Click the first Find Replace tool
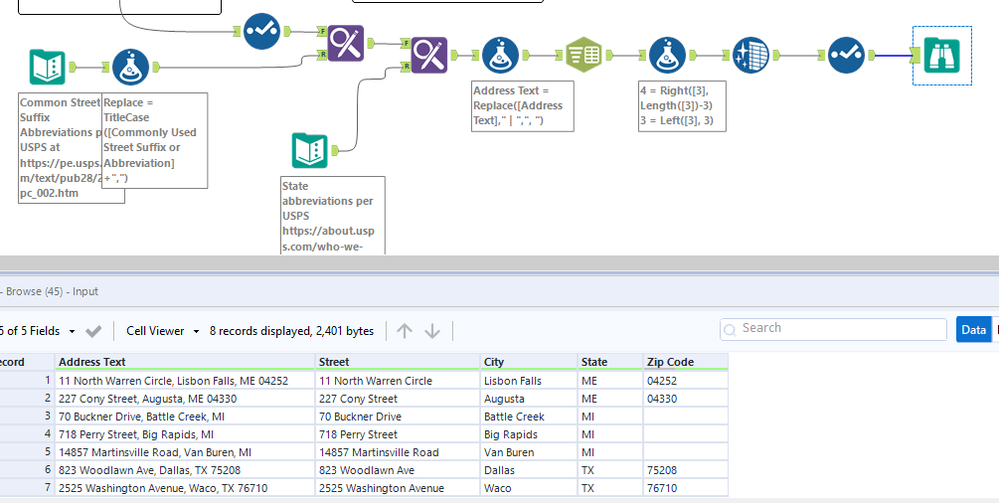 click(x=346, y=43)
